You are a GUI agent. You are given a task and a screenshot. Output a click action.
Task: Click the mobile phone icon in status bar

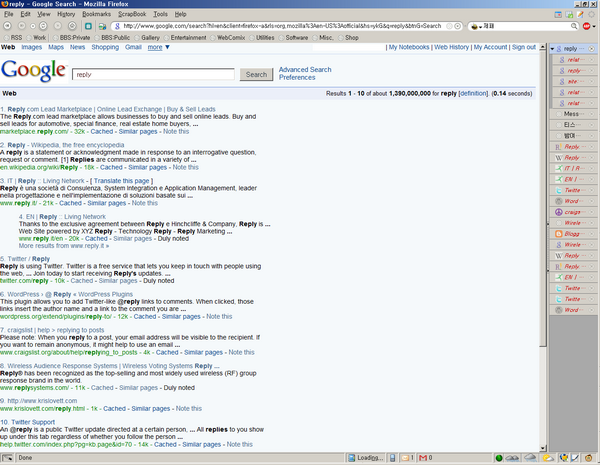point(392,458)
